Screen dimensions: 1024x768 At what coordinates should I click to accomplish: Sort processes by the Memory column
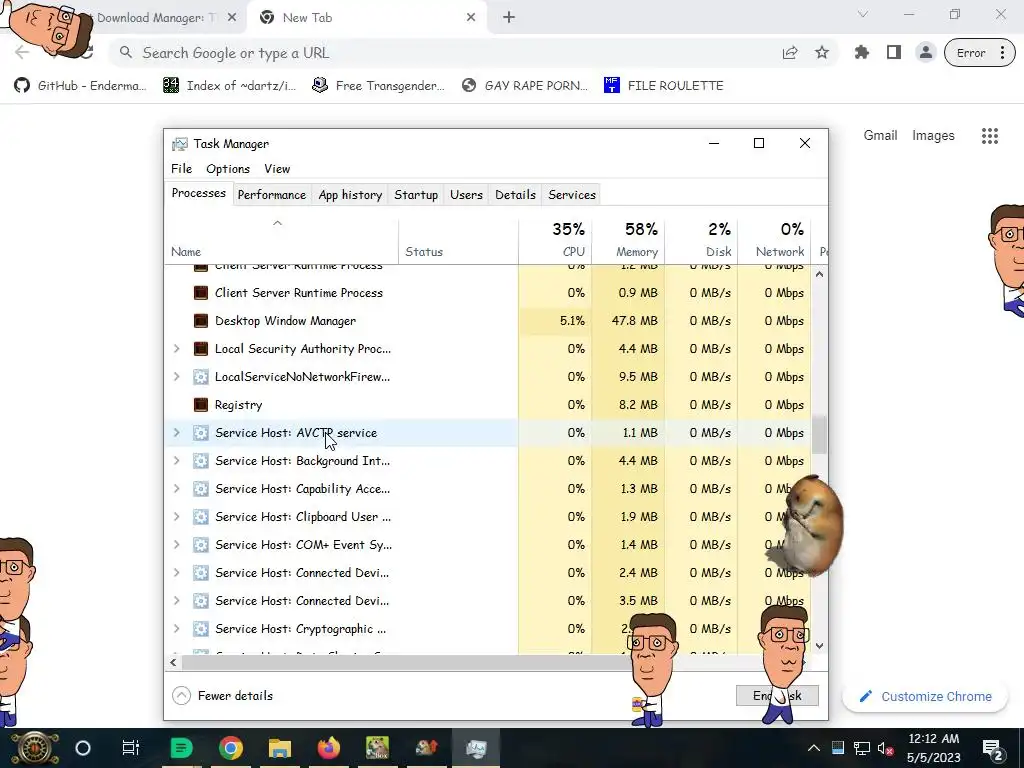[628, 240]
